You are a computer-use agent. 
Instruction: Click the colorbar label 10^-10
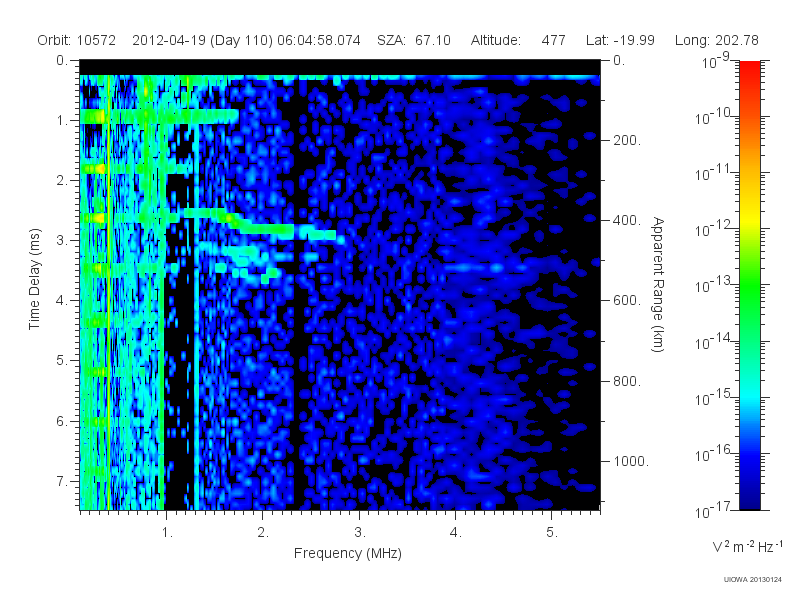click(714, 117)
